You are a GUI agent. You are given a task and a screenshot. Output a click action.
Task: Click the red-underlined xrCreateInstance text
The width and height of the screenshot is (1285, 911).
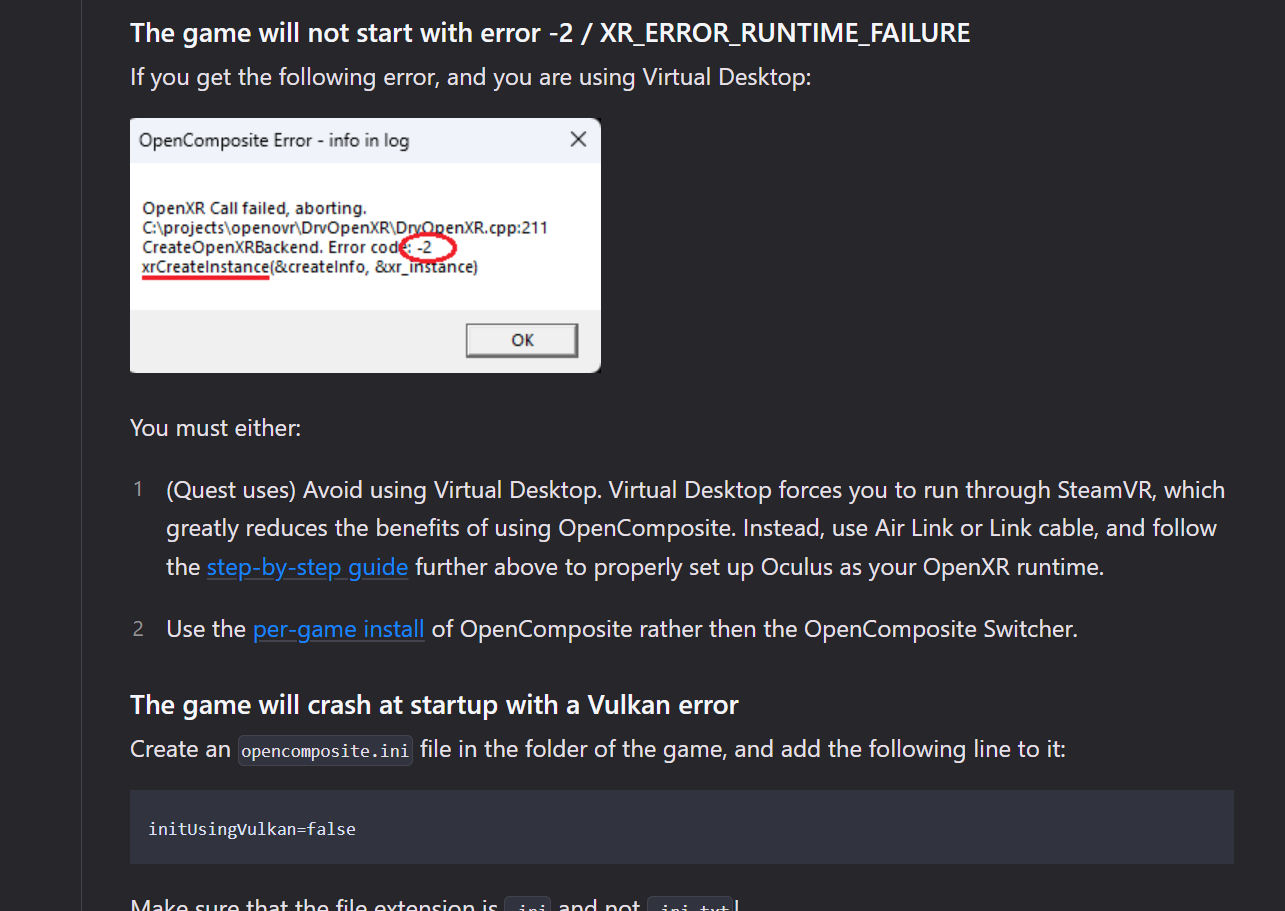coord(206,267)
